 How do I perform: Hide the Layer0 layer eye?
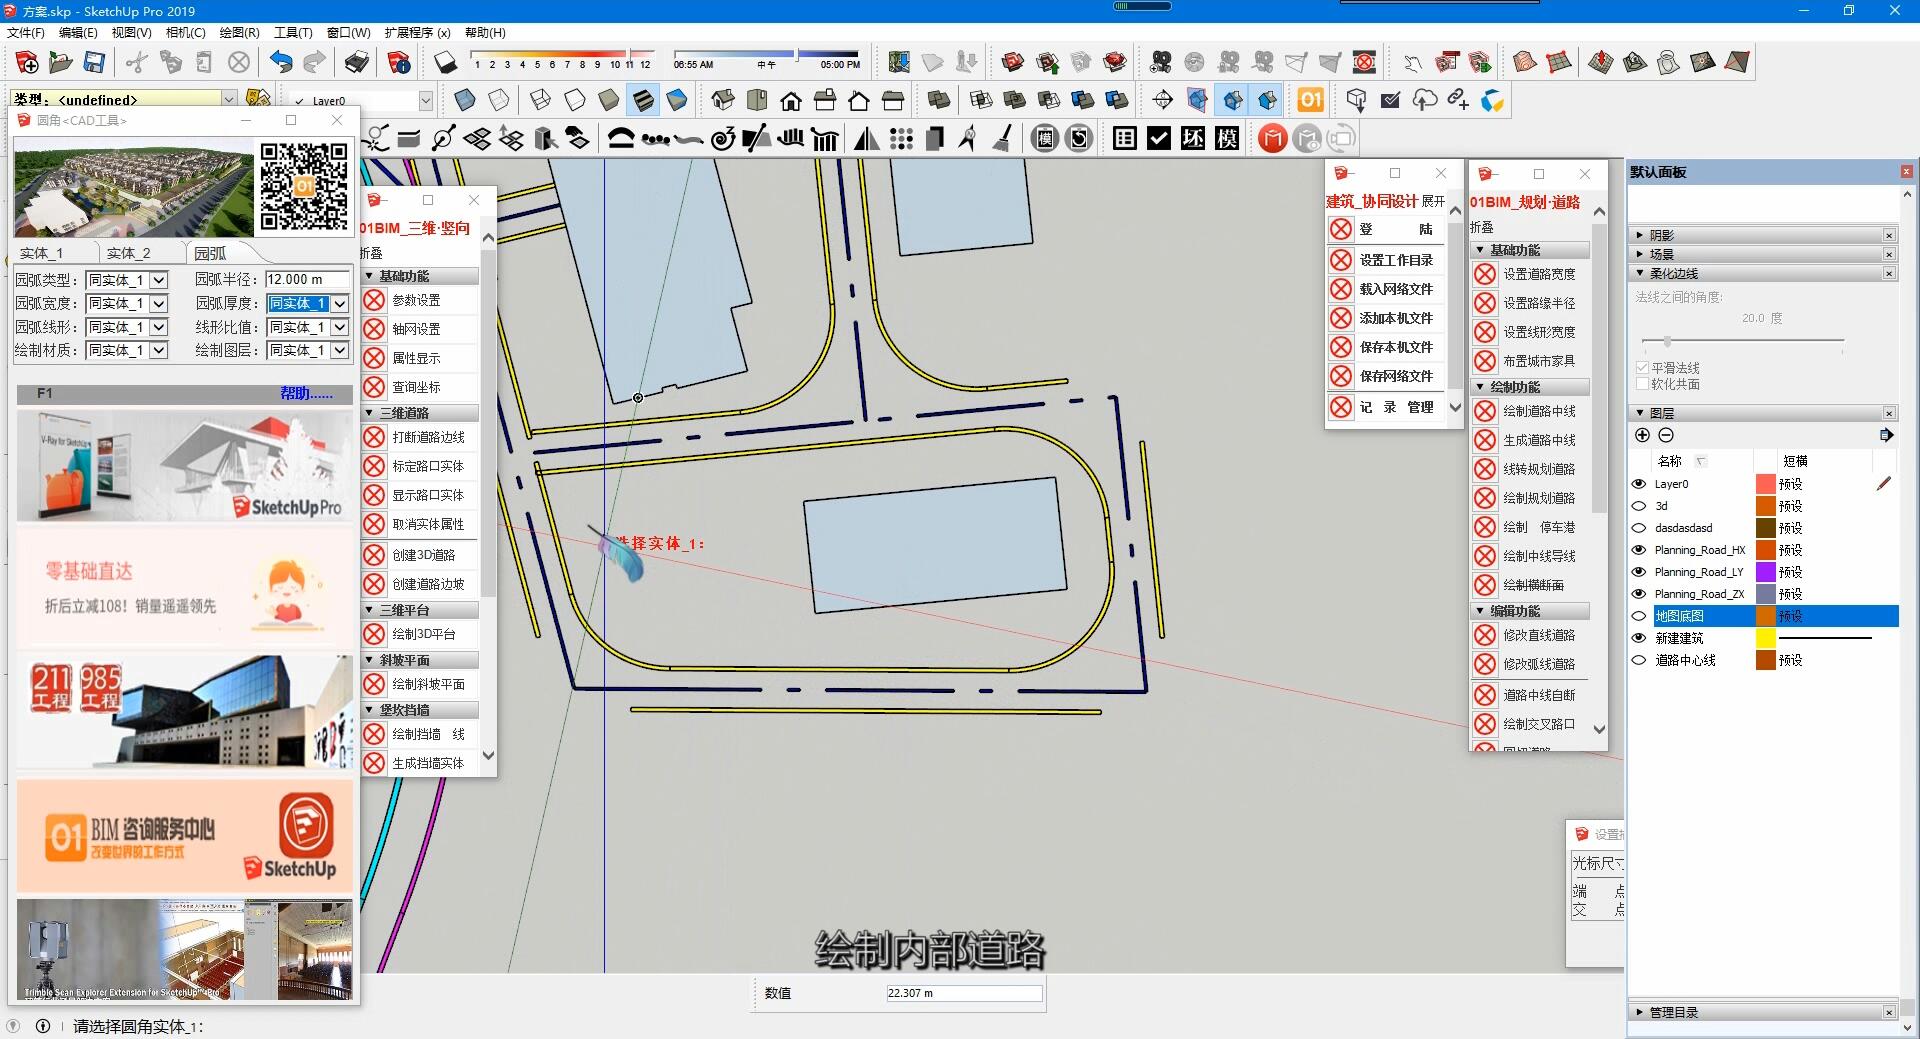click(1639, 484)
